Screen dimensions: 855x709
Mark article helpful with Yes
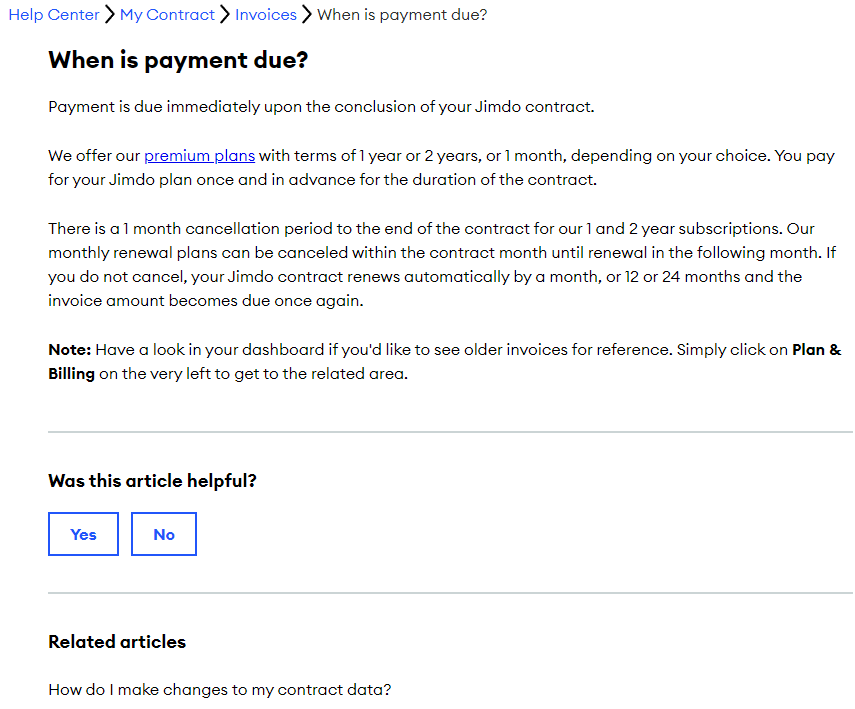[x=83, y=534]
